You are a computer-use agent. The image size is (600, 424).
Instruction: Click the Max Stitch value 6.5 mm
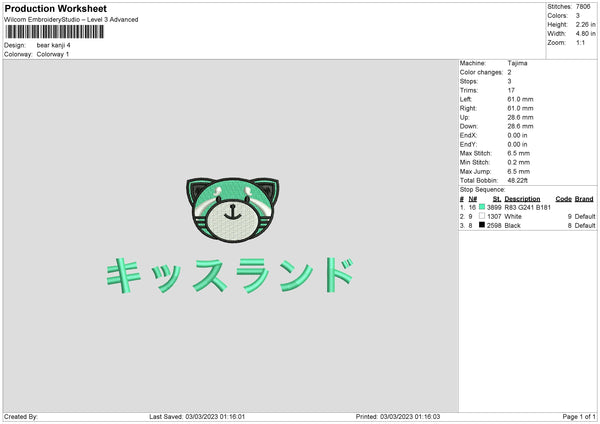tap(518, 153)
